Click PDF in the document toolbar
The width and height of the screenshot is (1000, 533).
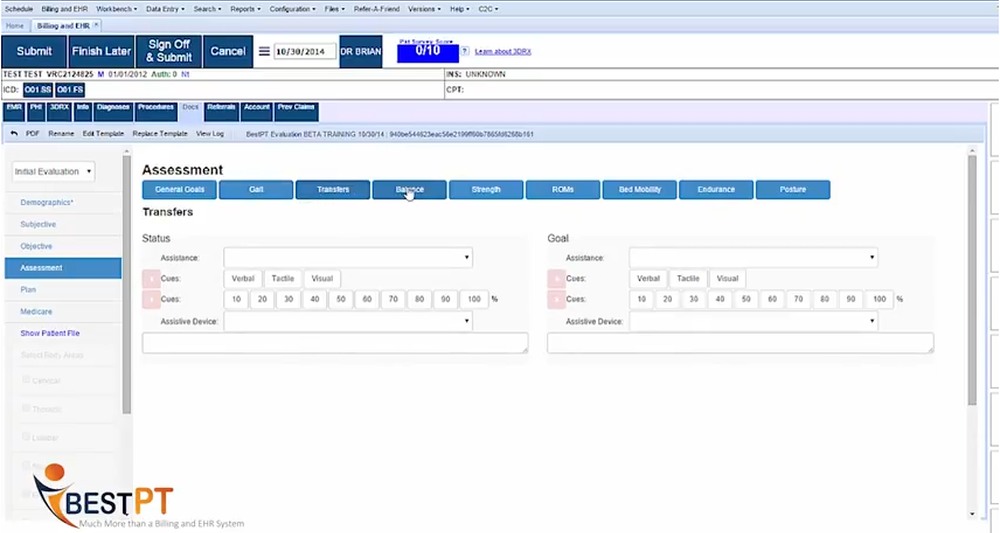(33, 134)
